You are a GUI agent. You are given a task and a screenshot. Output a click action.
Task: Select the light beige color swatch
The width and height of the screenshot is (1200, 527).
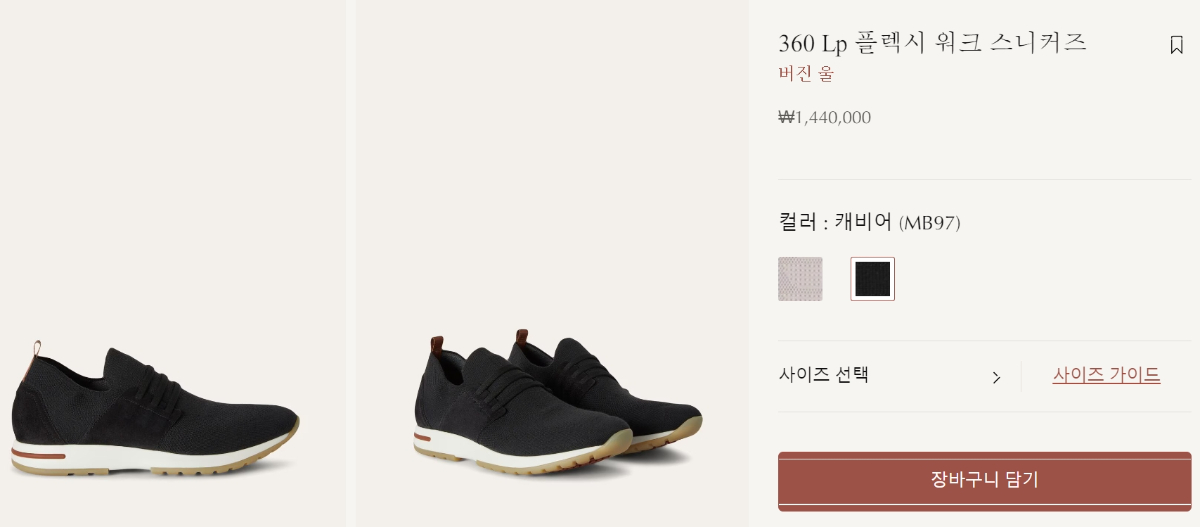pyautogui.click(x=800, y=279)
